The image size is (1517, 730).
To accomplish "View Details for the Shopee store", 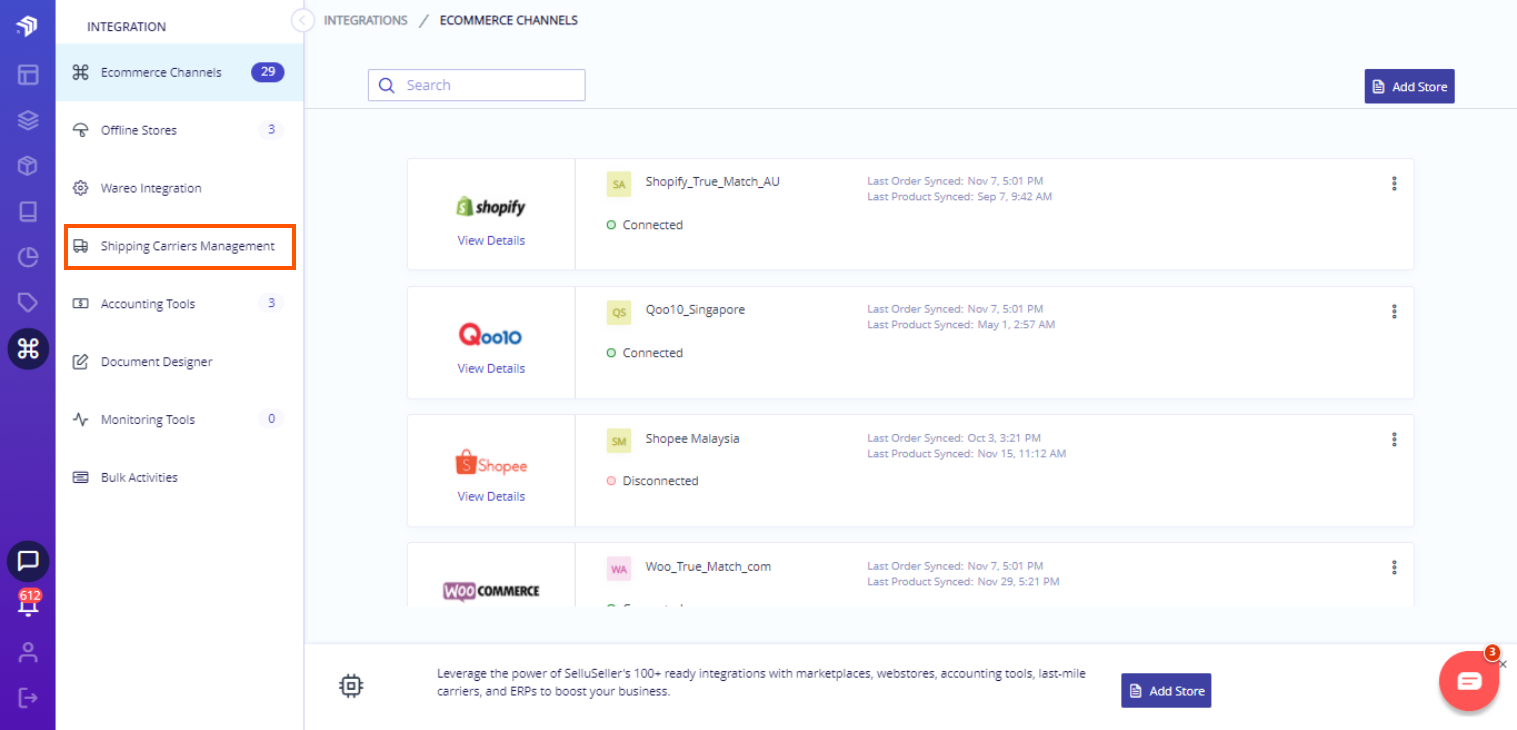I will tap(491, 496).
